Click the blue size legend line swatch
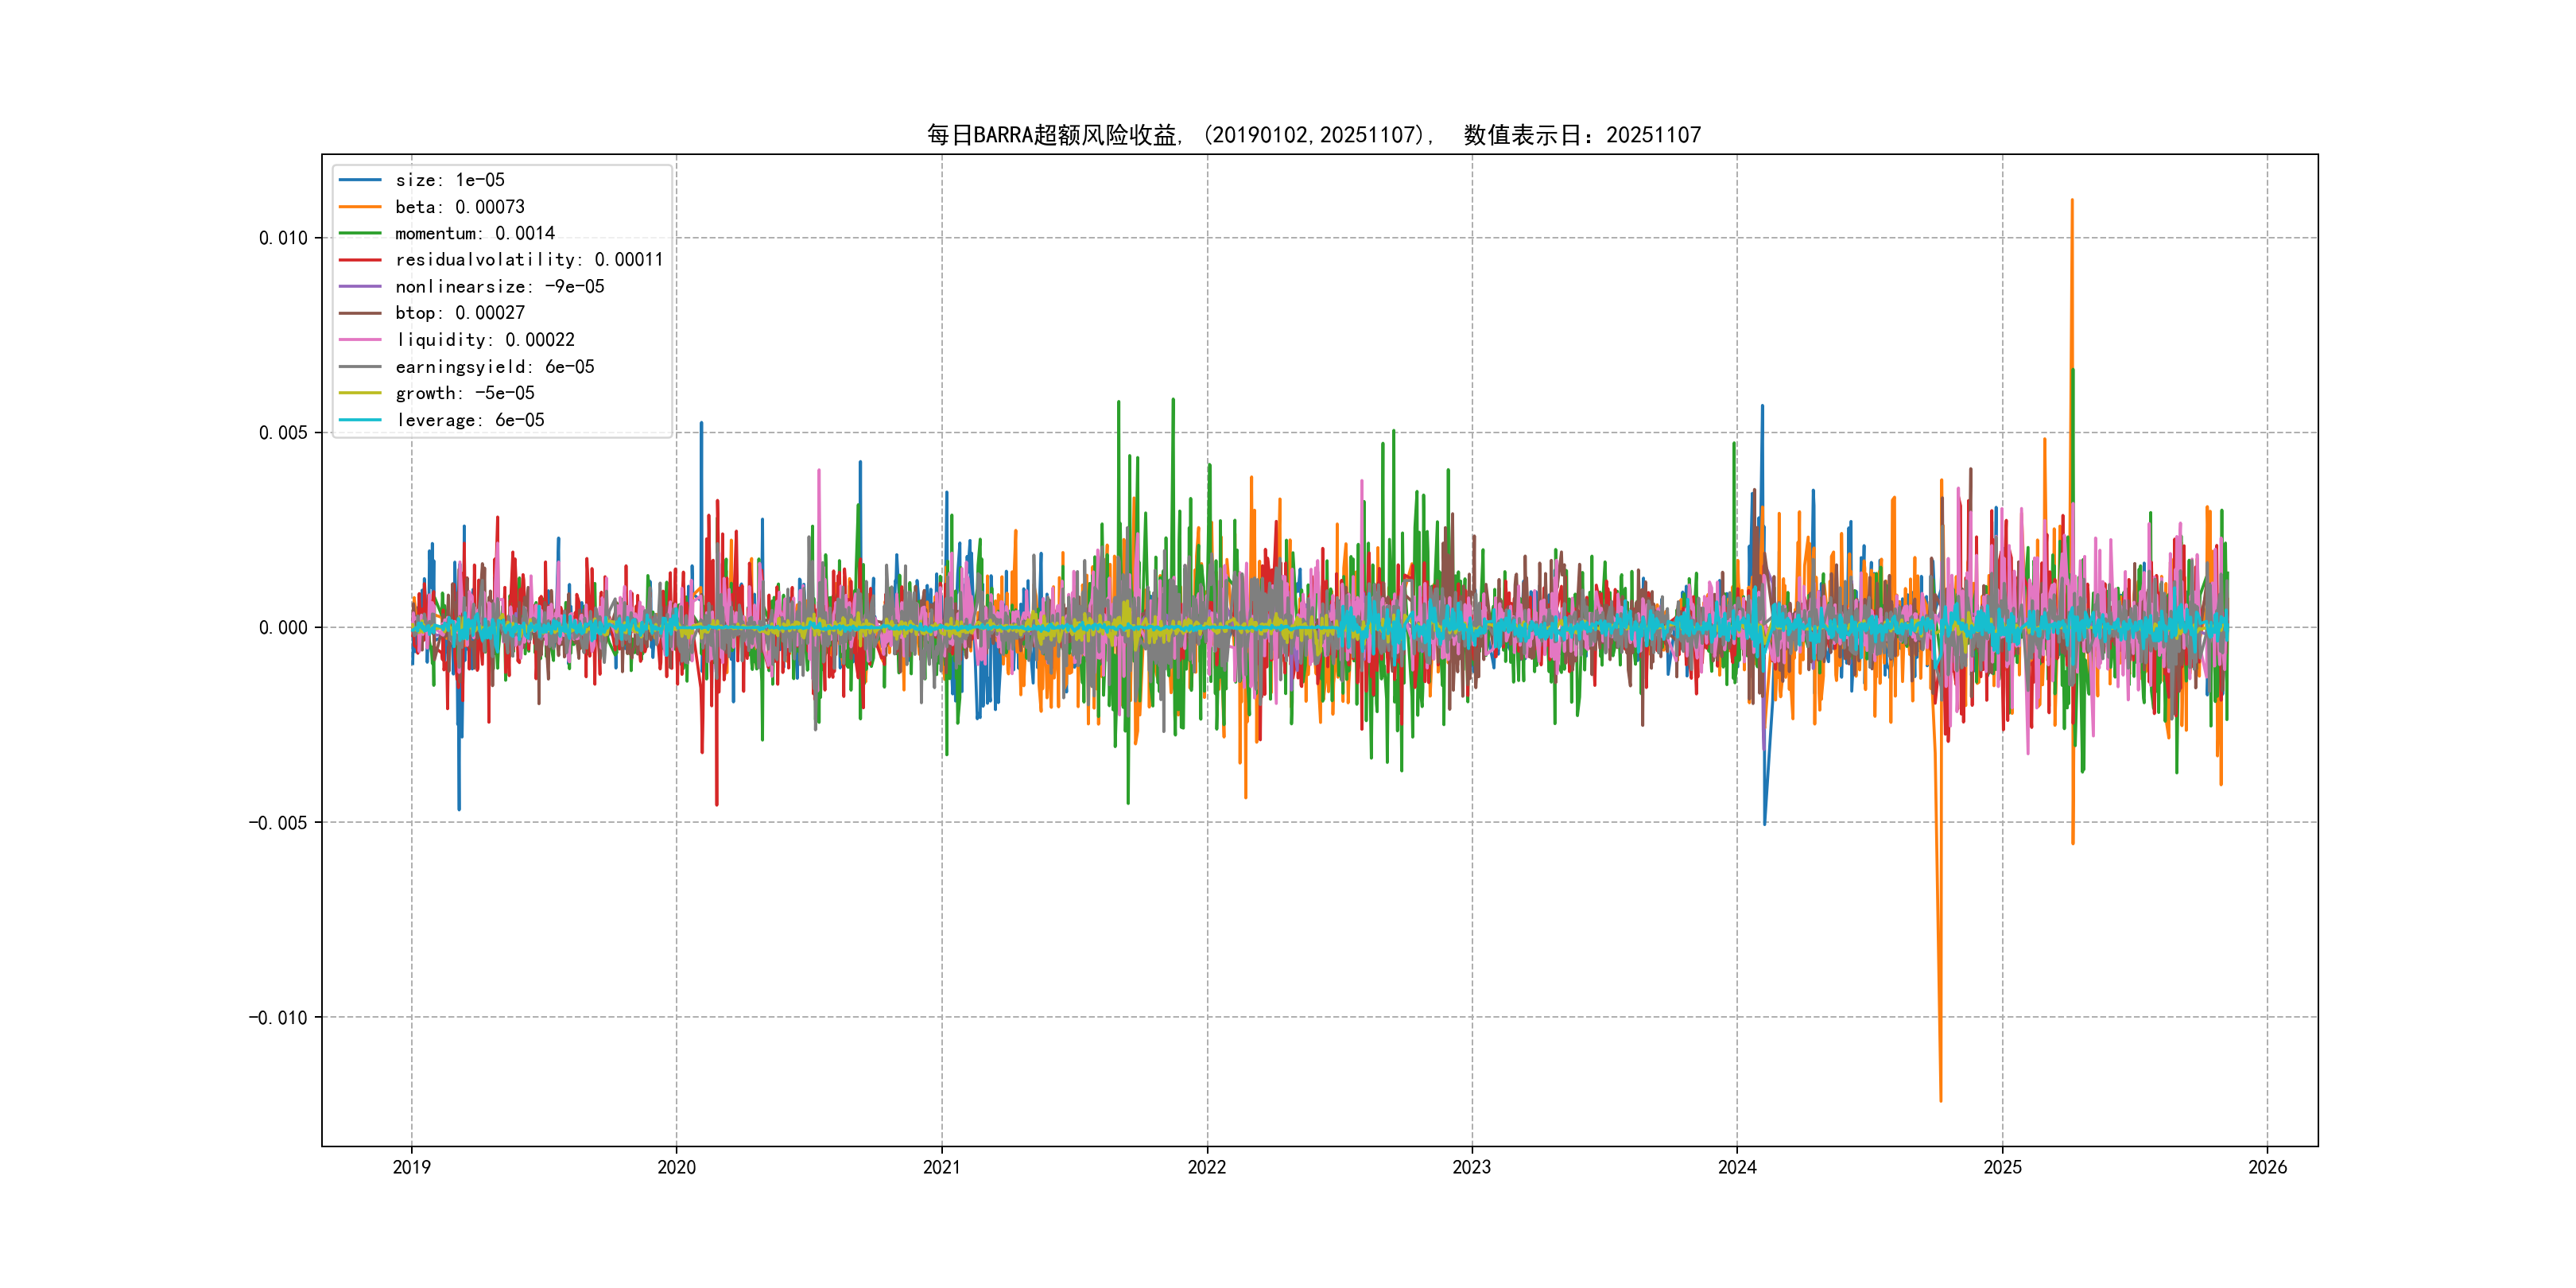The height and width of the screenshot is (1288, 2576). pos(360,180)
